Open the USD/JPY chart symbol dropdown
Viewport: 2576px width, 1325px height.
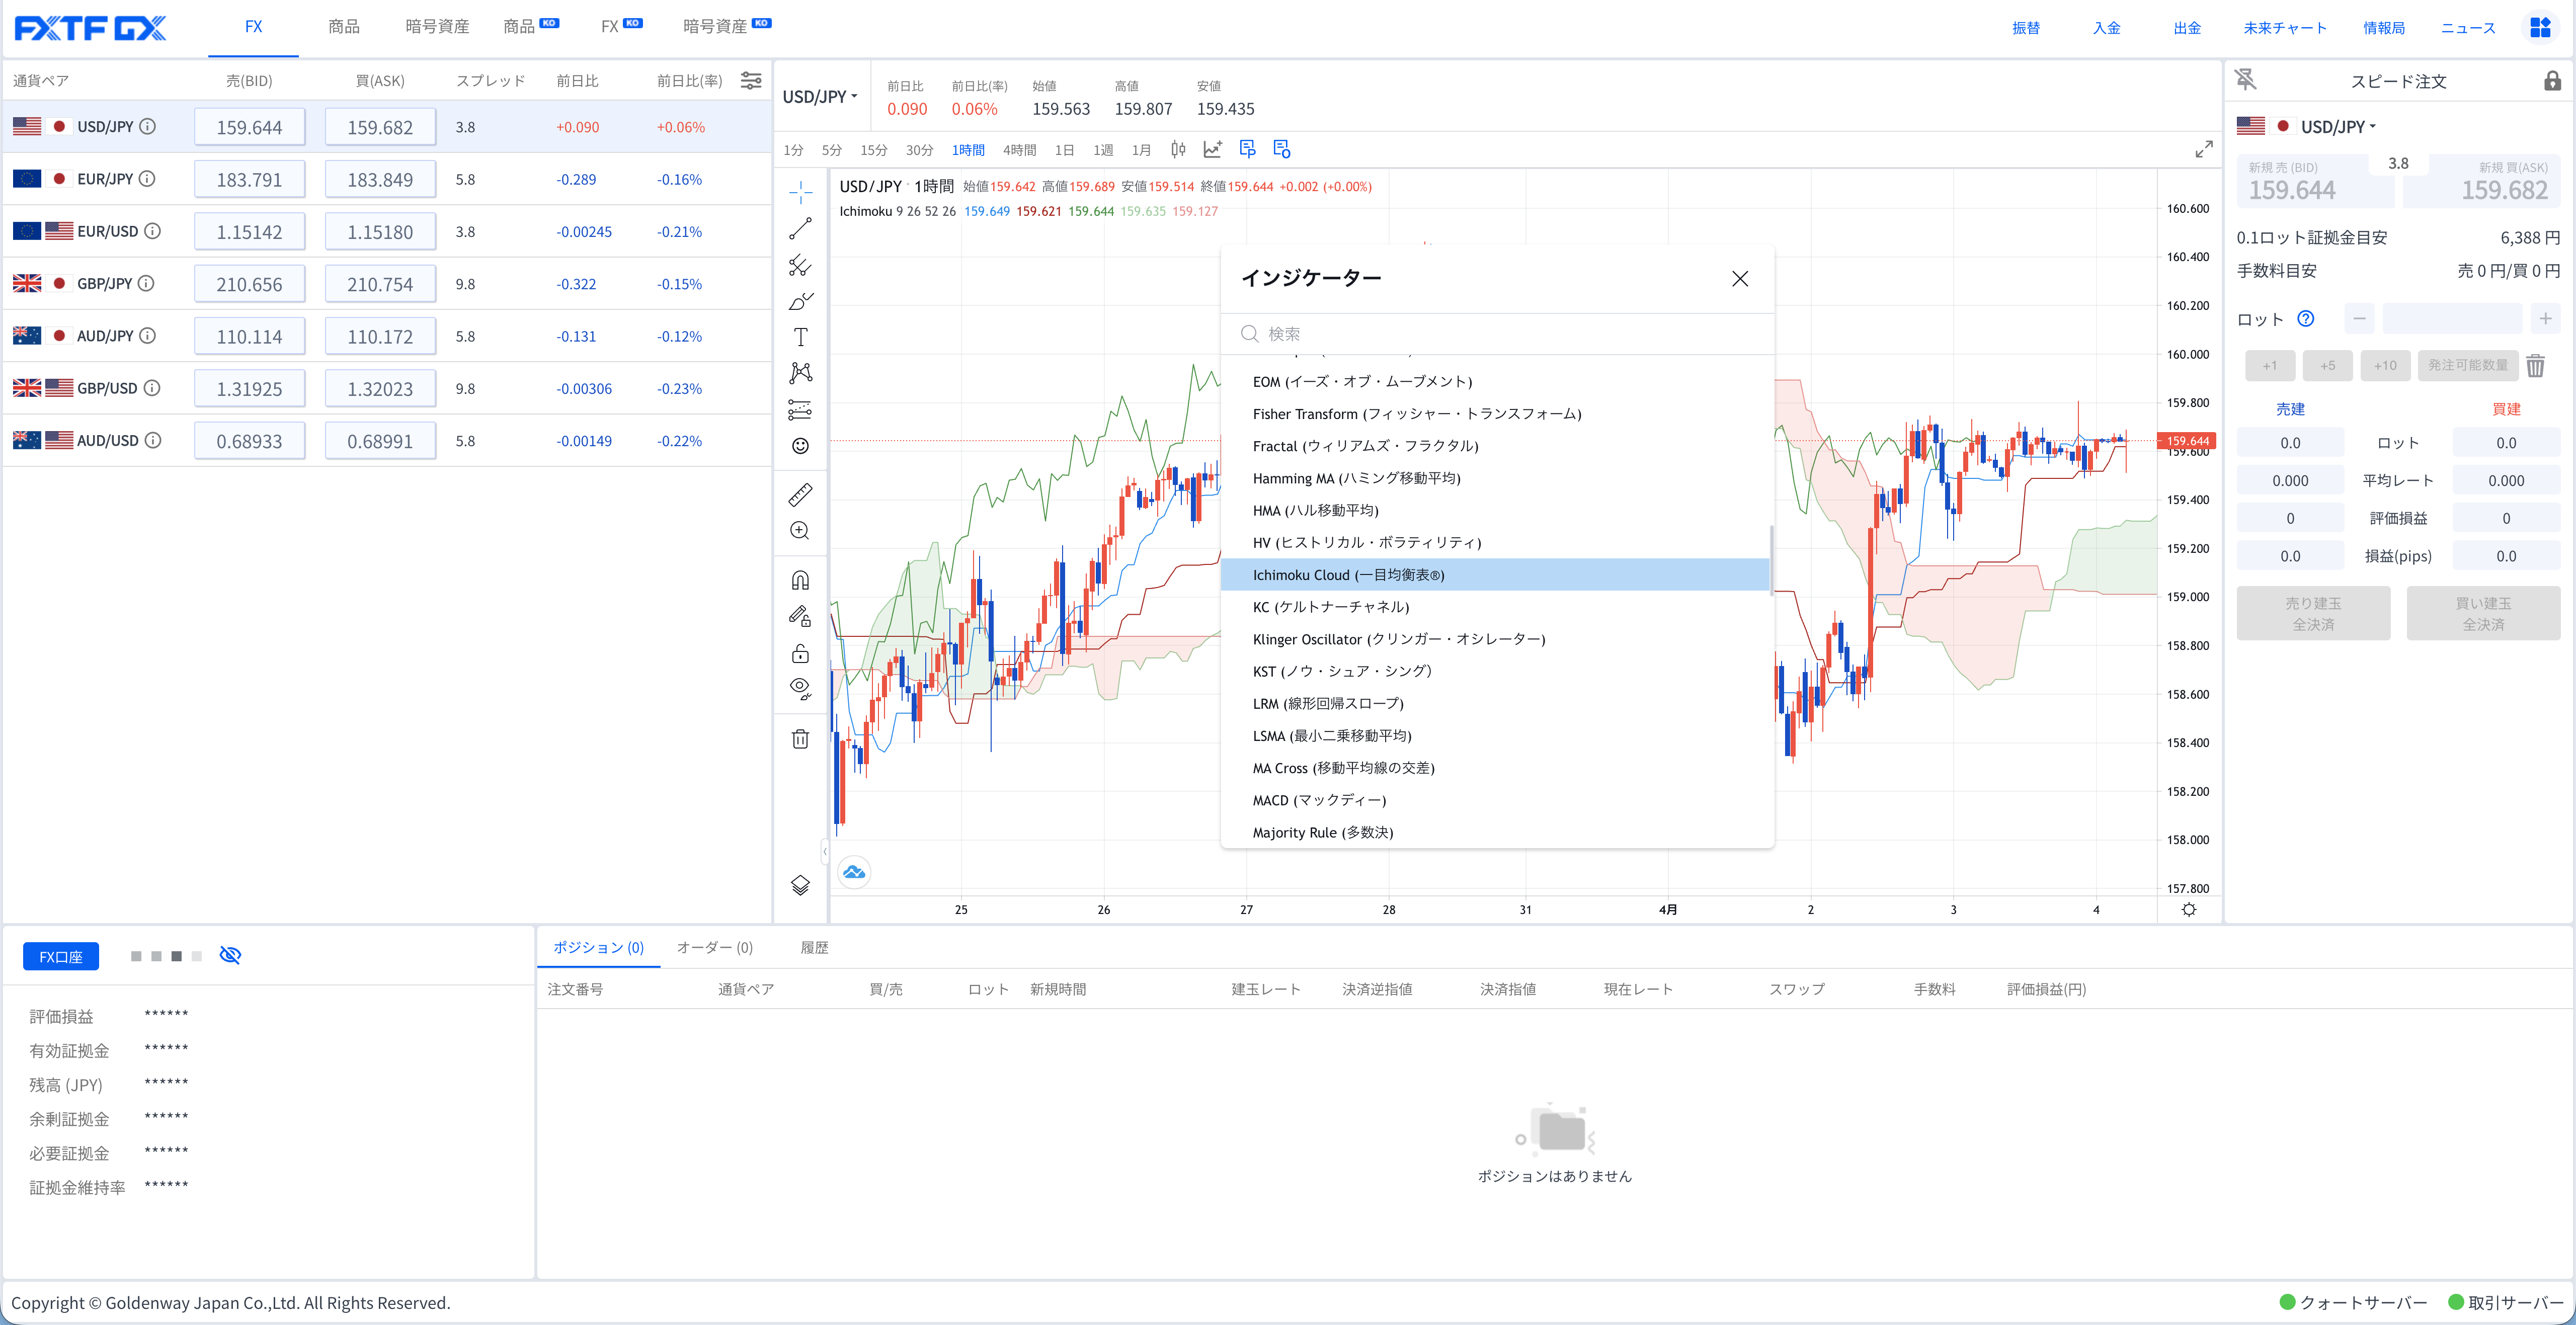click(x=820, y=97)
